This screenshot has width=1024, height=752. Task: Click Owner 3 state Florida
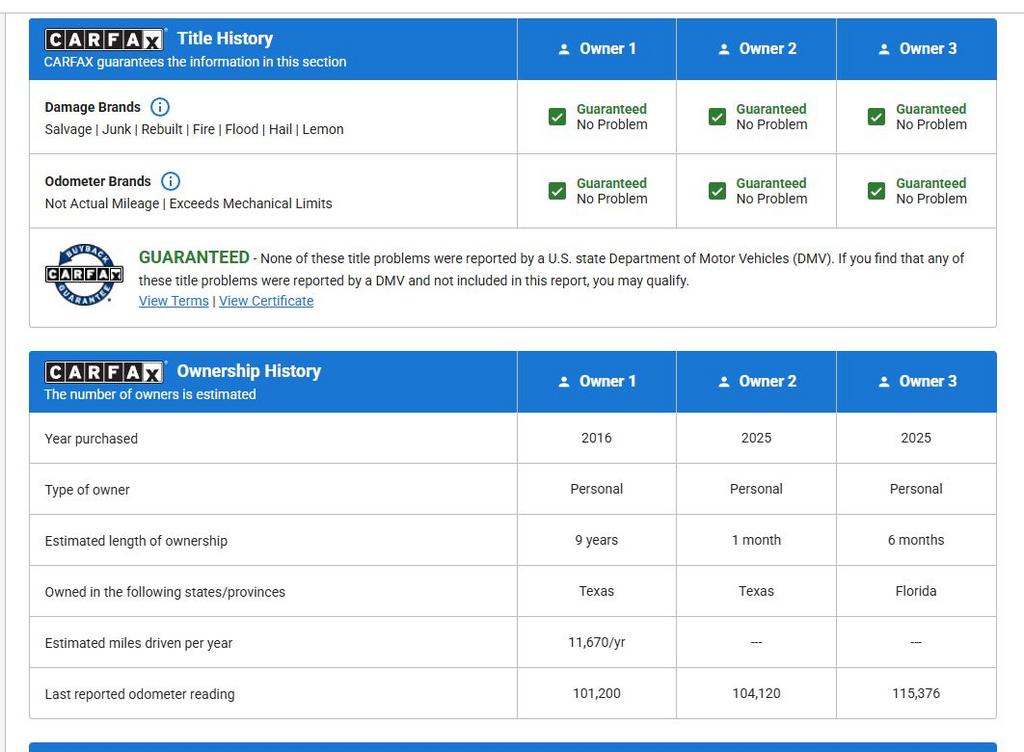click(x=916, y=591)
